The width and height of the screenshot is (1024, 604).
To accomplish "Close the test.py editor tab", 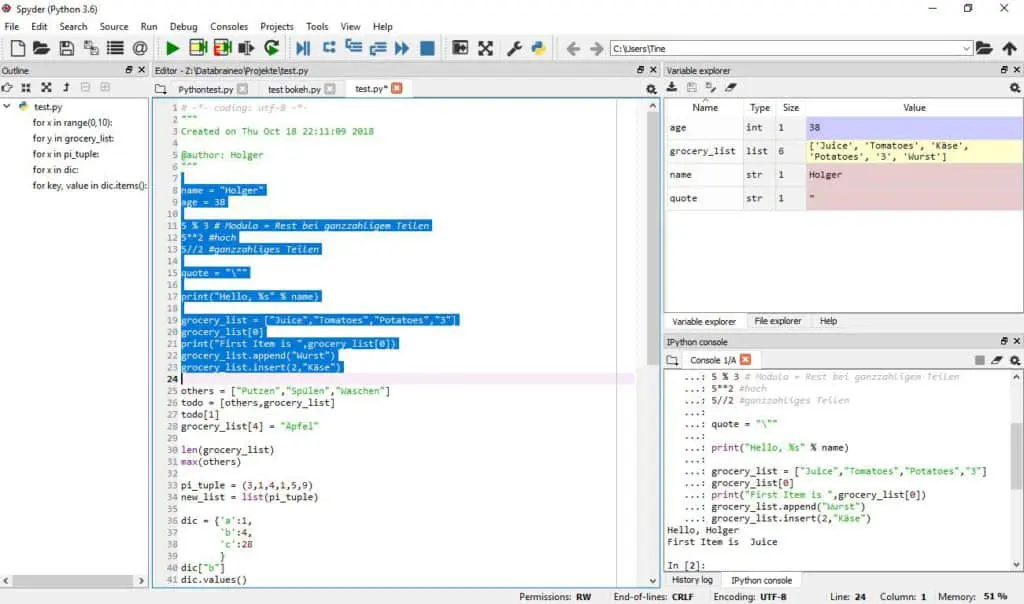I will [x=396, y=88].
